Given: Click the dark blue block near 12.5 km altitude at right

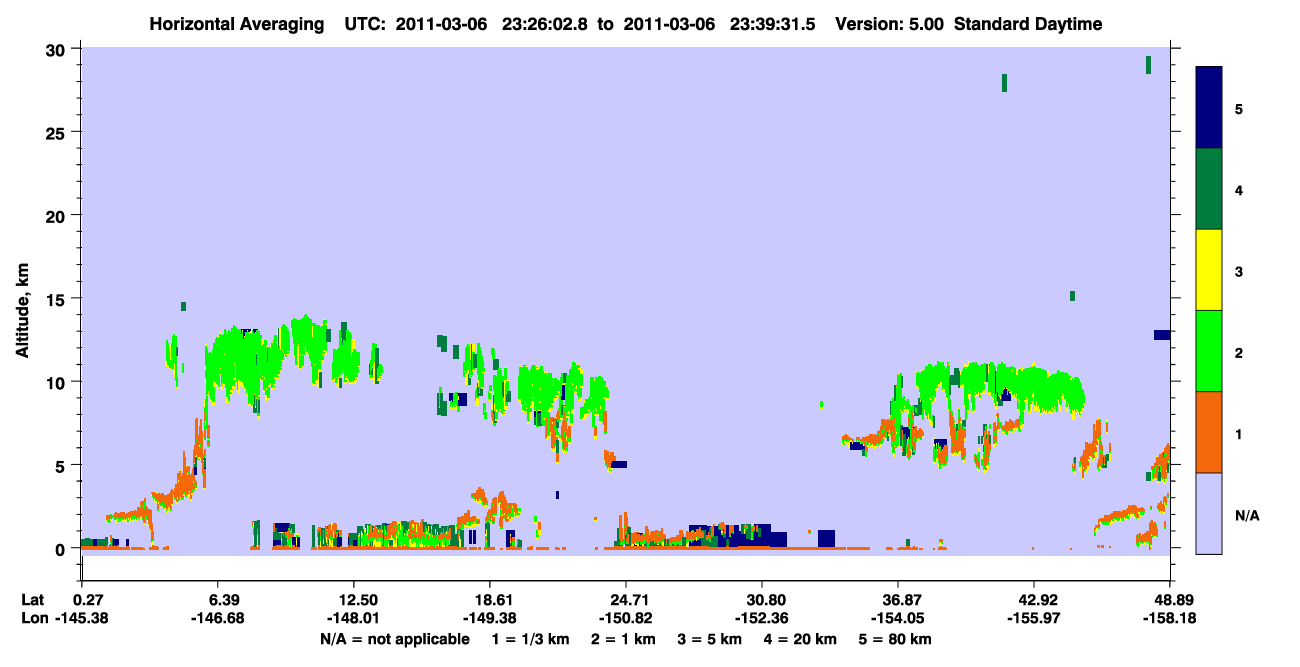Looking at the screenshot, I should (x=1162, y=335).
